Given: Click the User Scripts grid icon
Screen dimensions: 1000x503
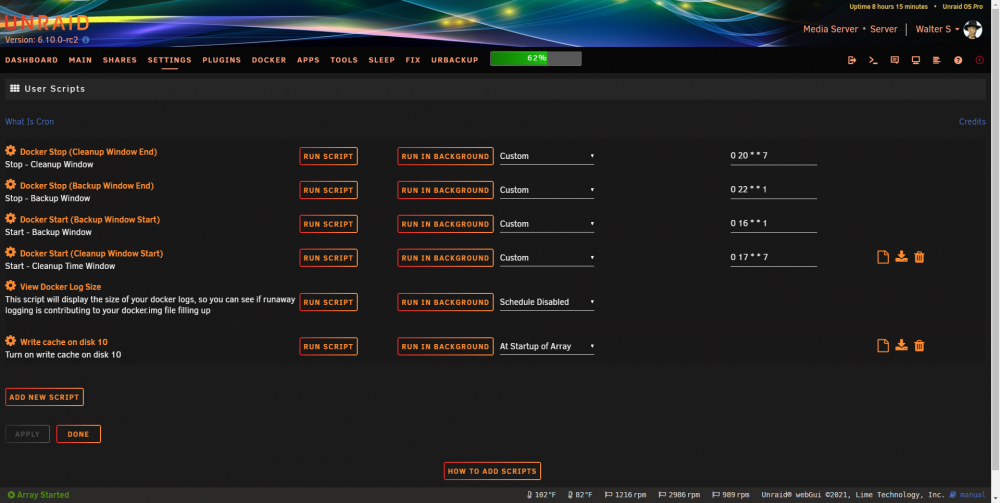Looking at the screenshot, I should [x=15, y=89].
